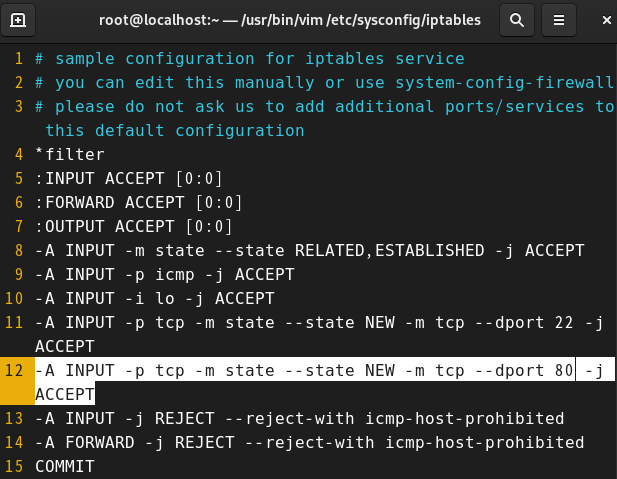This screenshot has height=479, width=617.
Task: Click the window title 'root@localhost:~'
Action: 159,20
